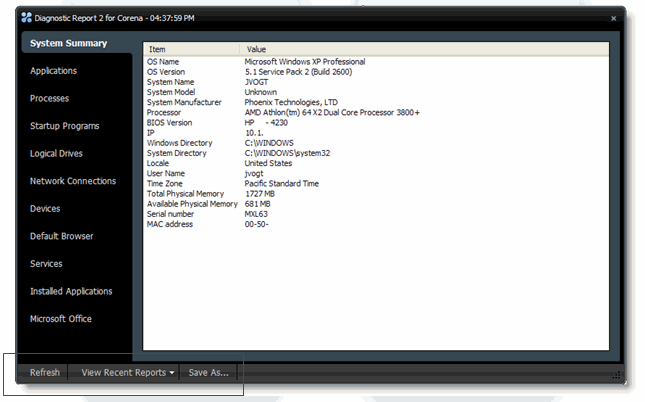Open Startup Programs section
This screenshot has height=402, width=645.
point(65,126)
